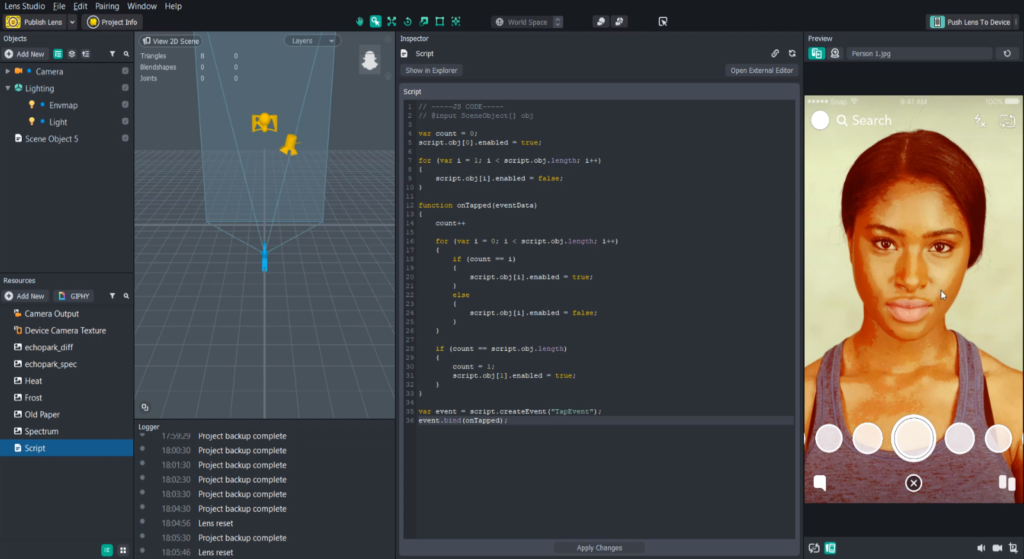Click the reset preview refresh icon

1007,53
